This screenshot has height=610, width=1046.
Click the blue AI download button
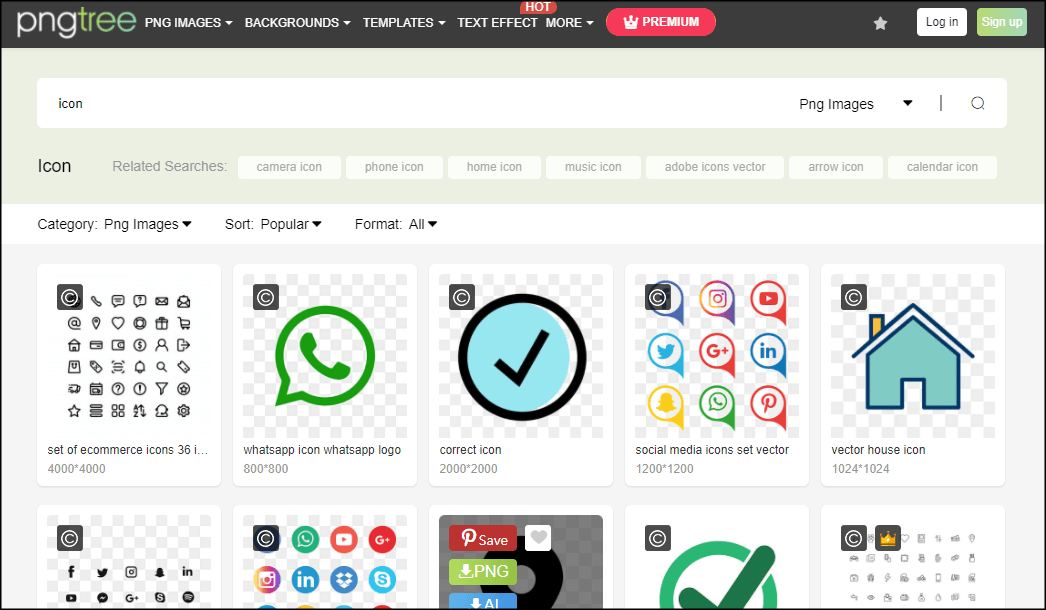point(483,601)
